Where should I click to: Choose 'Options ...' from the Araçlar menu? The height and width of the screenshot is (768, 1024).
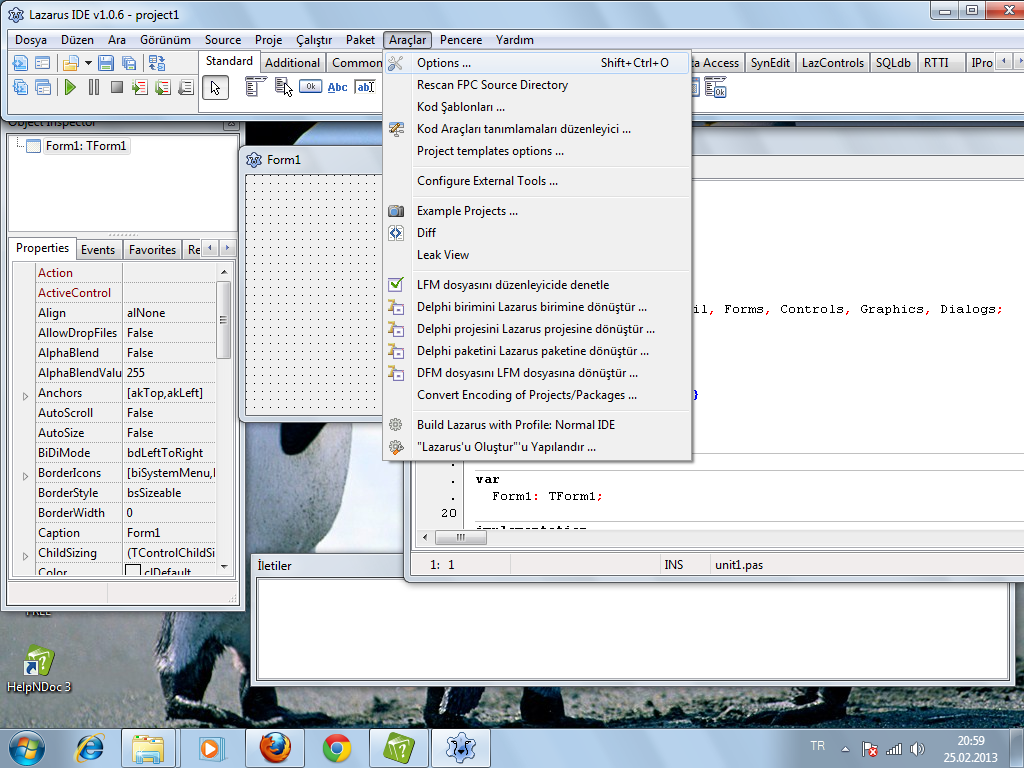tap(537, 63)
